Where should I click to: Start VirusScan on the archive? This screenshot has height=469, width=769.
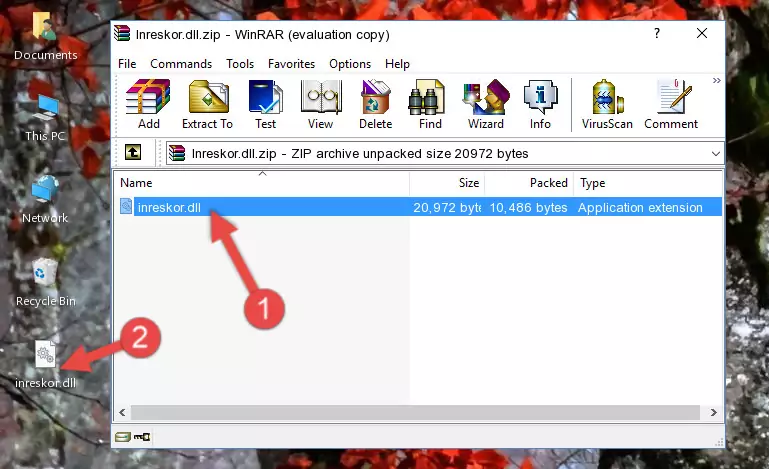607,104
